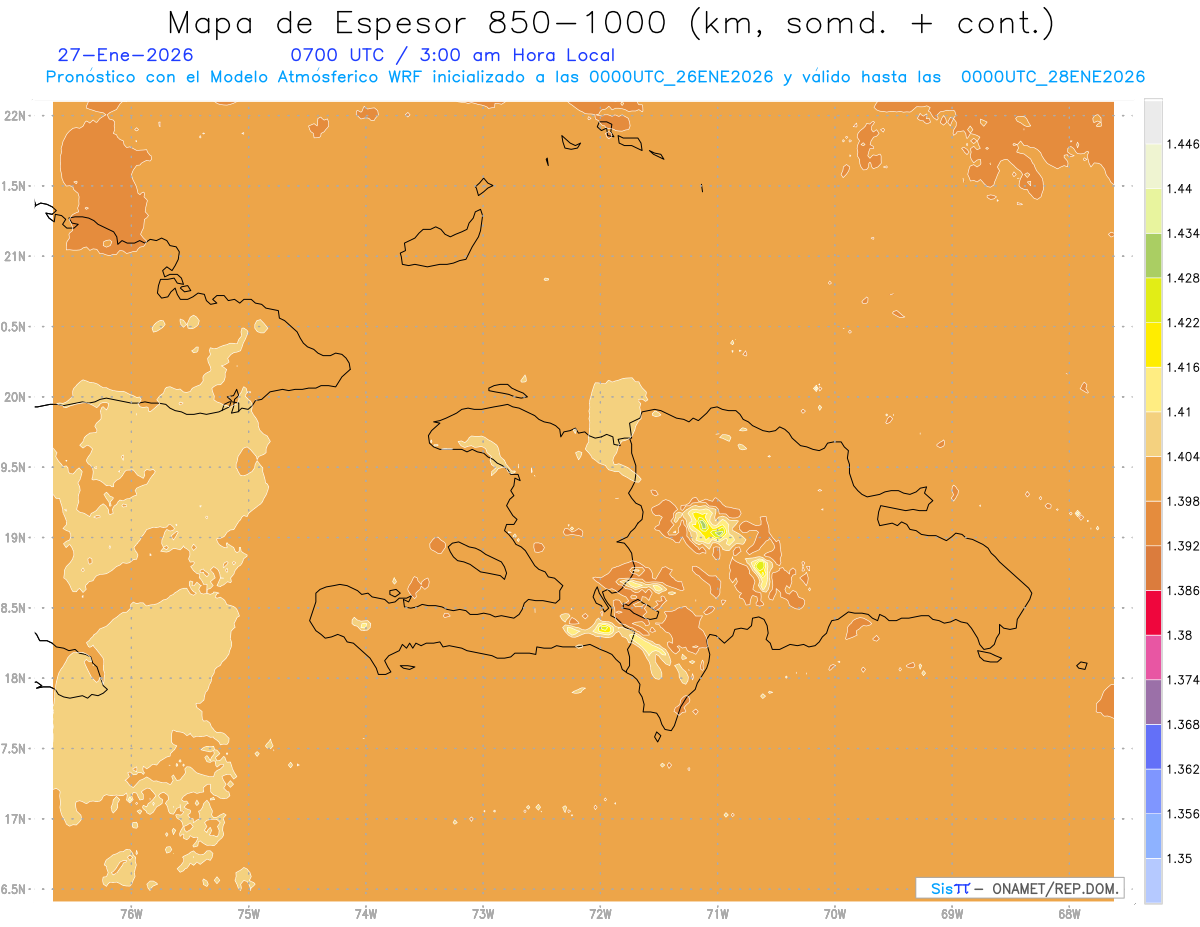Select the purple legend swatch below 1.374
The width and height of the screenshot is (1200, 927).
(1152, 702)
